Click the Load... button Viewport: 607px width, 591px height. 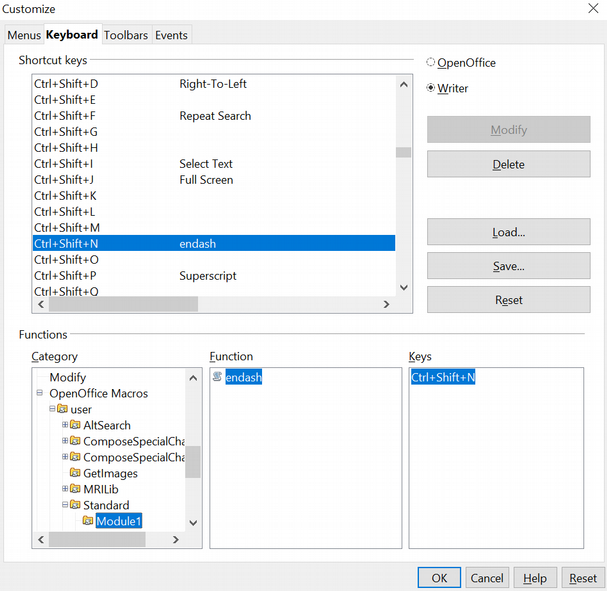point(508,232)
